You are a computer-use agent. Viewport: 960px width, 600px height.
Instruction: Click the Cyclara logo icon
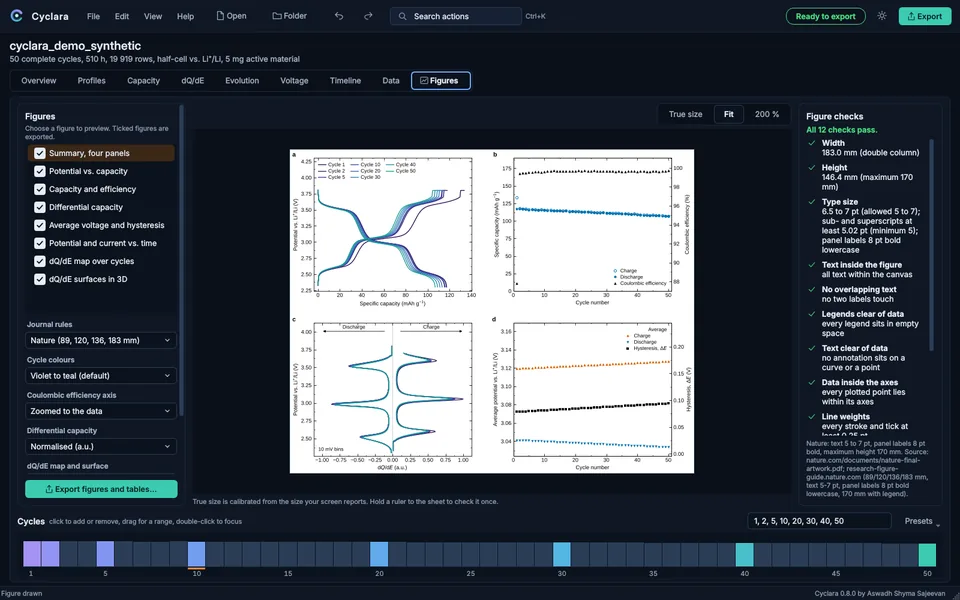(17, 16)
